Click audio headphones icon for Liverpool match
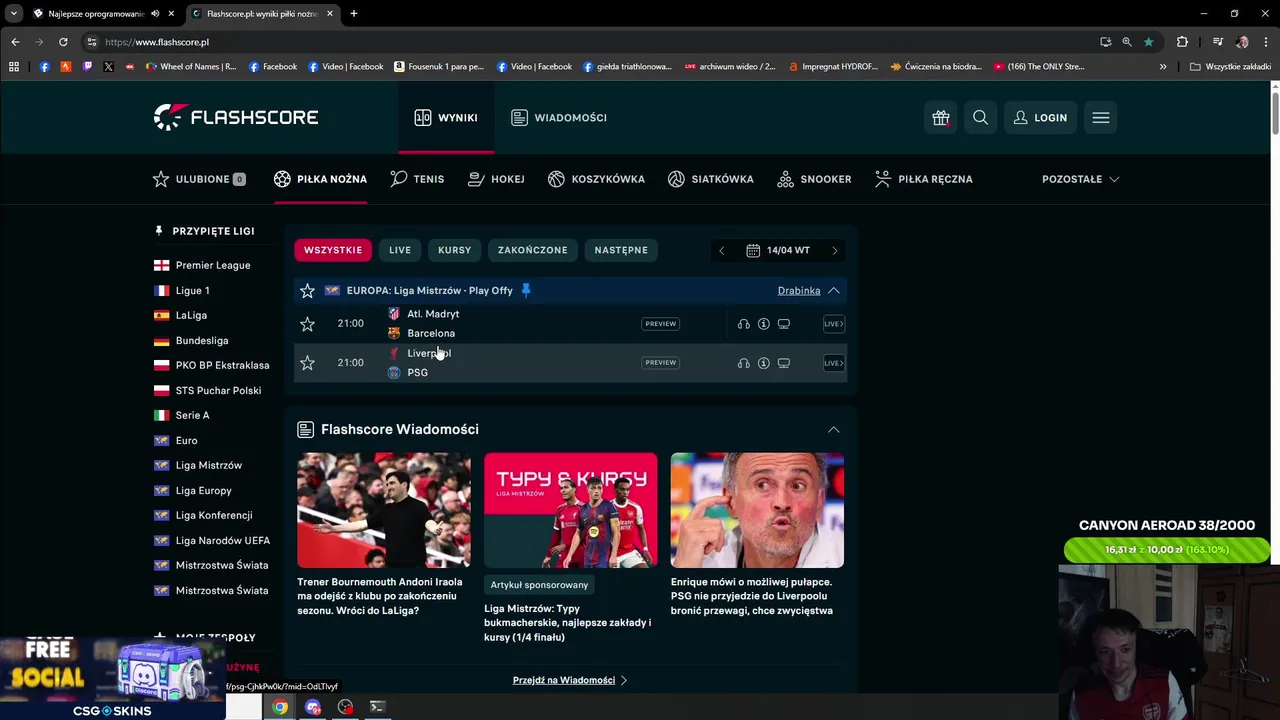Image resolution: width=1280 pixels, height=720 pixels. (743, 363)
